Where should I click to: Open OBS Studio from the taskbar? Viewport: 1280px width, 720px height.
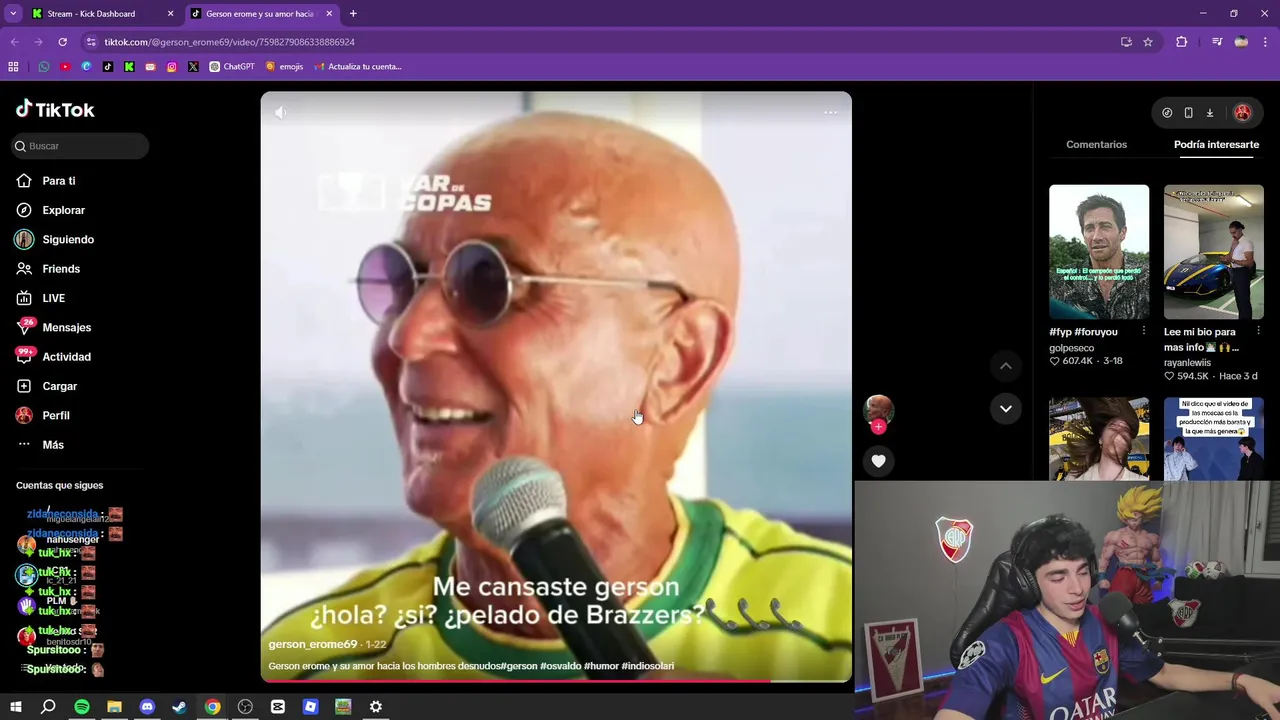point(245,707)
